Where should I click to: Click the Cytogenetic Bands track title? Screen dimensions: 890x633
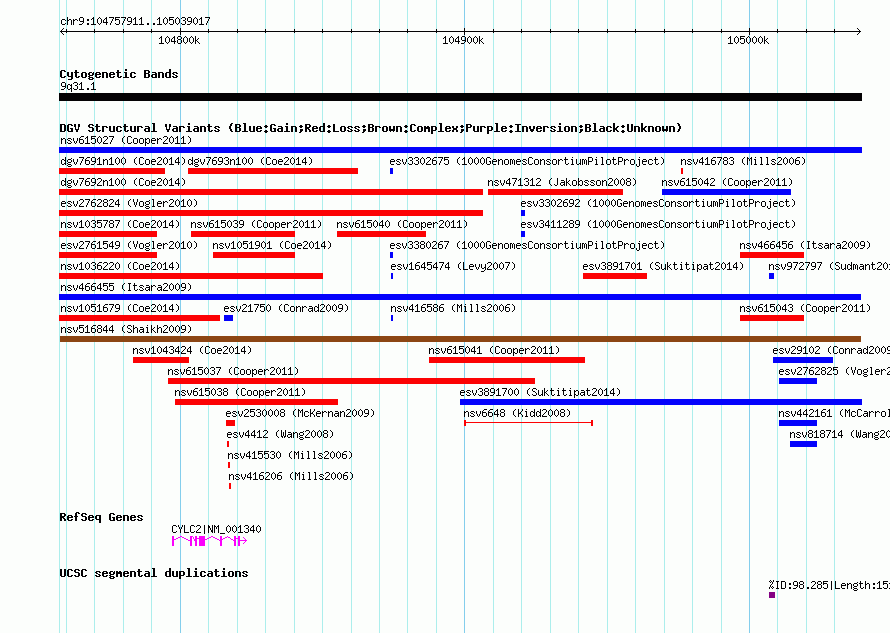119,74
